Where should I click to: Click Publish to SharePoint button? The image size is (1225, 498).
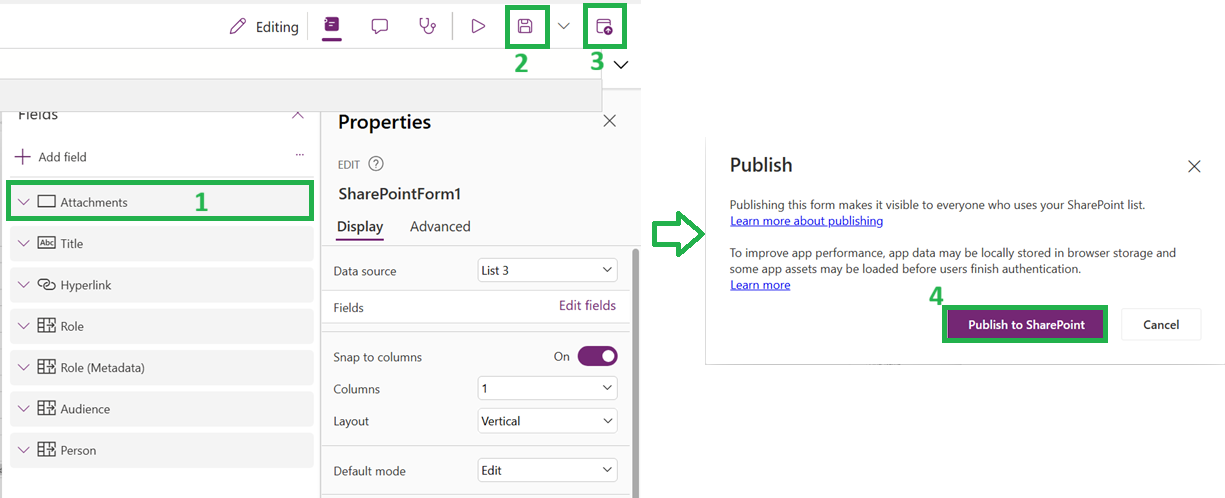[1026, 325]
